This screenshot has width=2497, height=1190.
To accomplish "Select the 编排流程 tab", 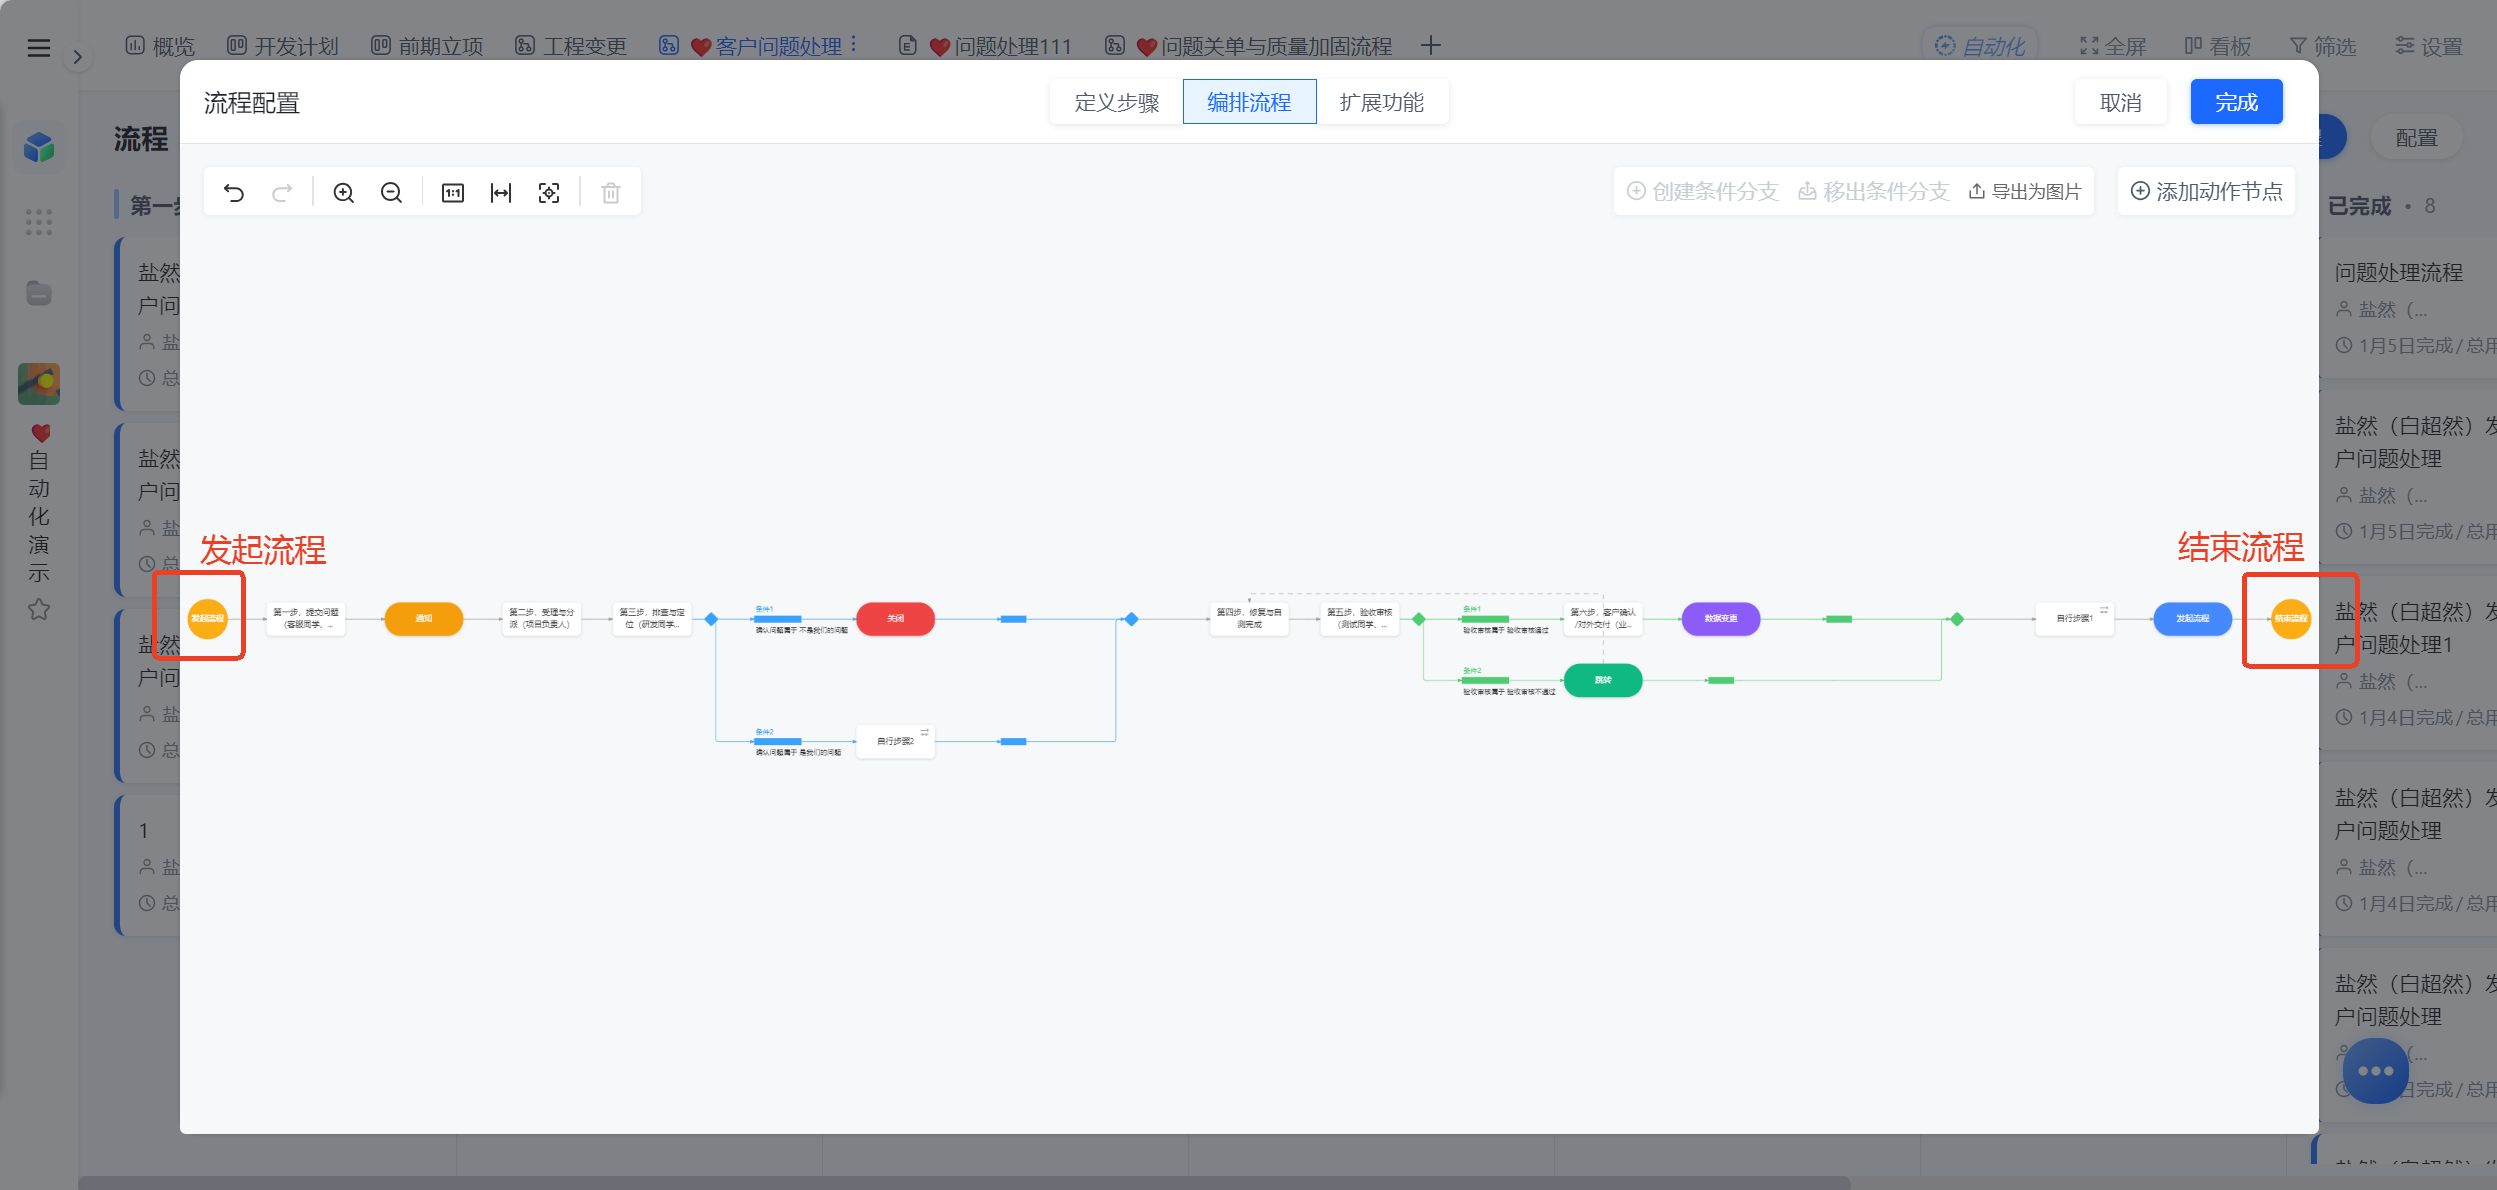I will point(1249,102).
